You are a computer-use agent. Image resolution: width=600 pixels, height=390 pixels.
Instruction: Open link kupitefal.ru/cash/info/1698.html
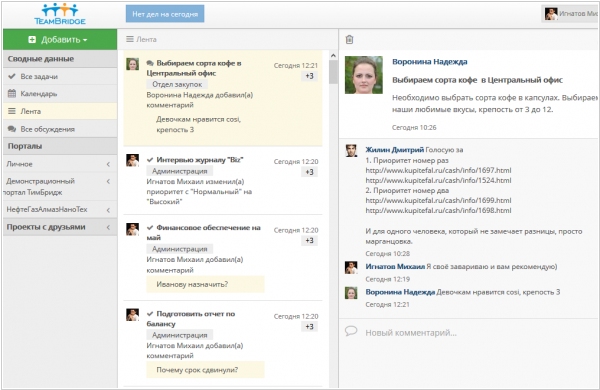click(438, 211)
